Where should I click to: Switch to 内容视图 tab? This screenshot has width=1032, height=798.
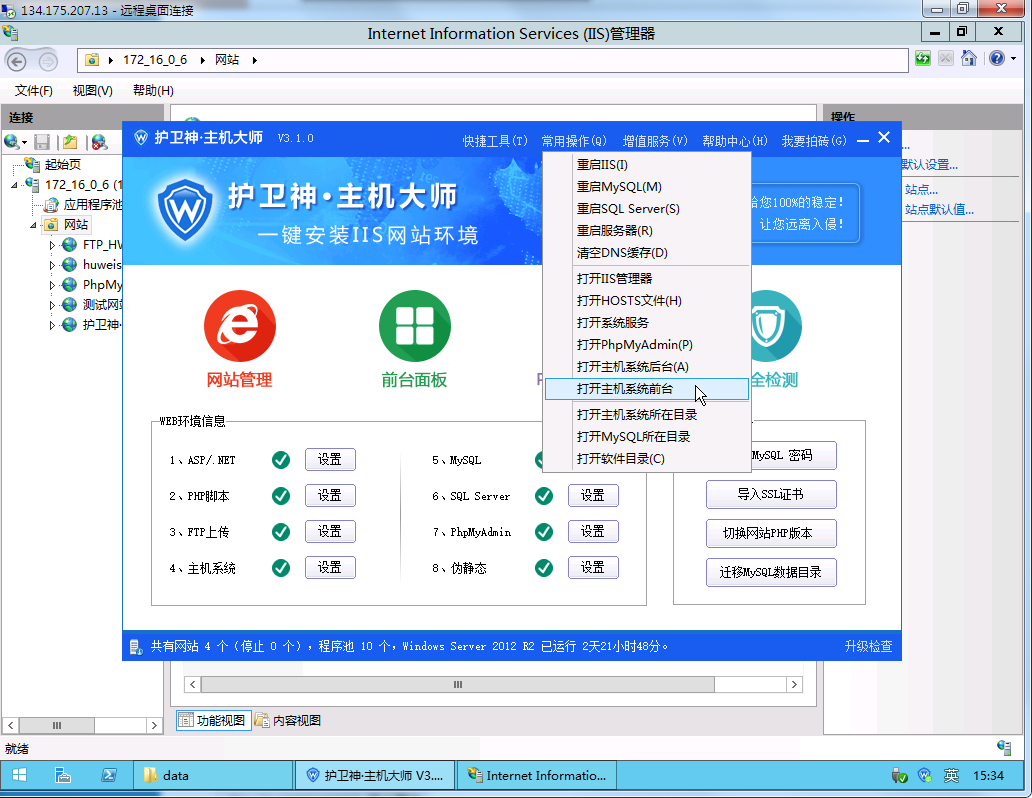coord(288,720)
